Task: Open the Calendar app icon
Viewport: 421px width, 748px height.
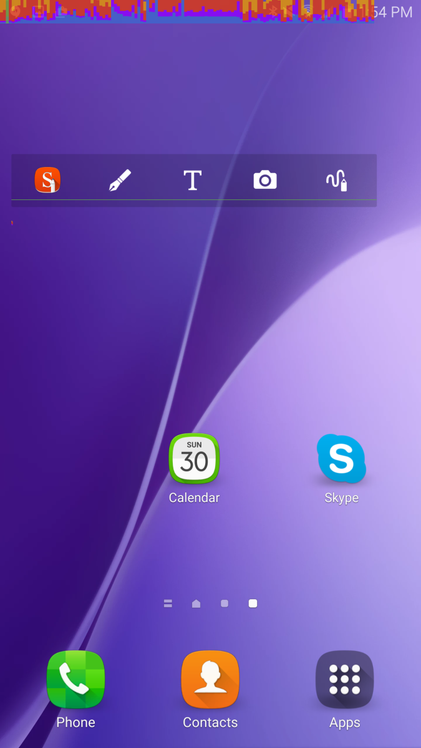Action: [x=194, y=458]
